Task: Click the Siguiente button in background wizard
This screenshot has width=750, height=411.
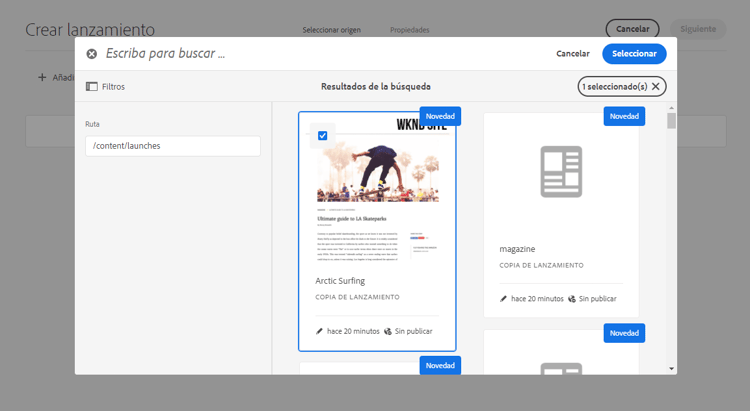Action: [698, 29]
